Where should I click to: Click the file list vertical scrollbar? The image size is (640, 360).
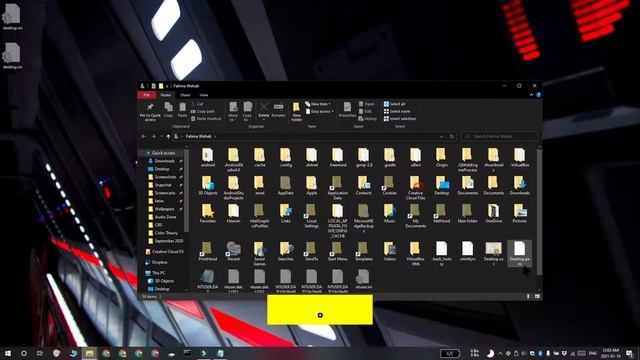(x=540, y=211)
